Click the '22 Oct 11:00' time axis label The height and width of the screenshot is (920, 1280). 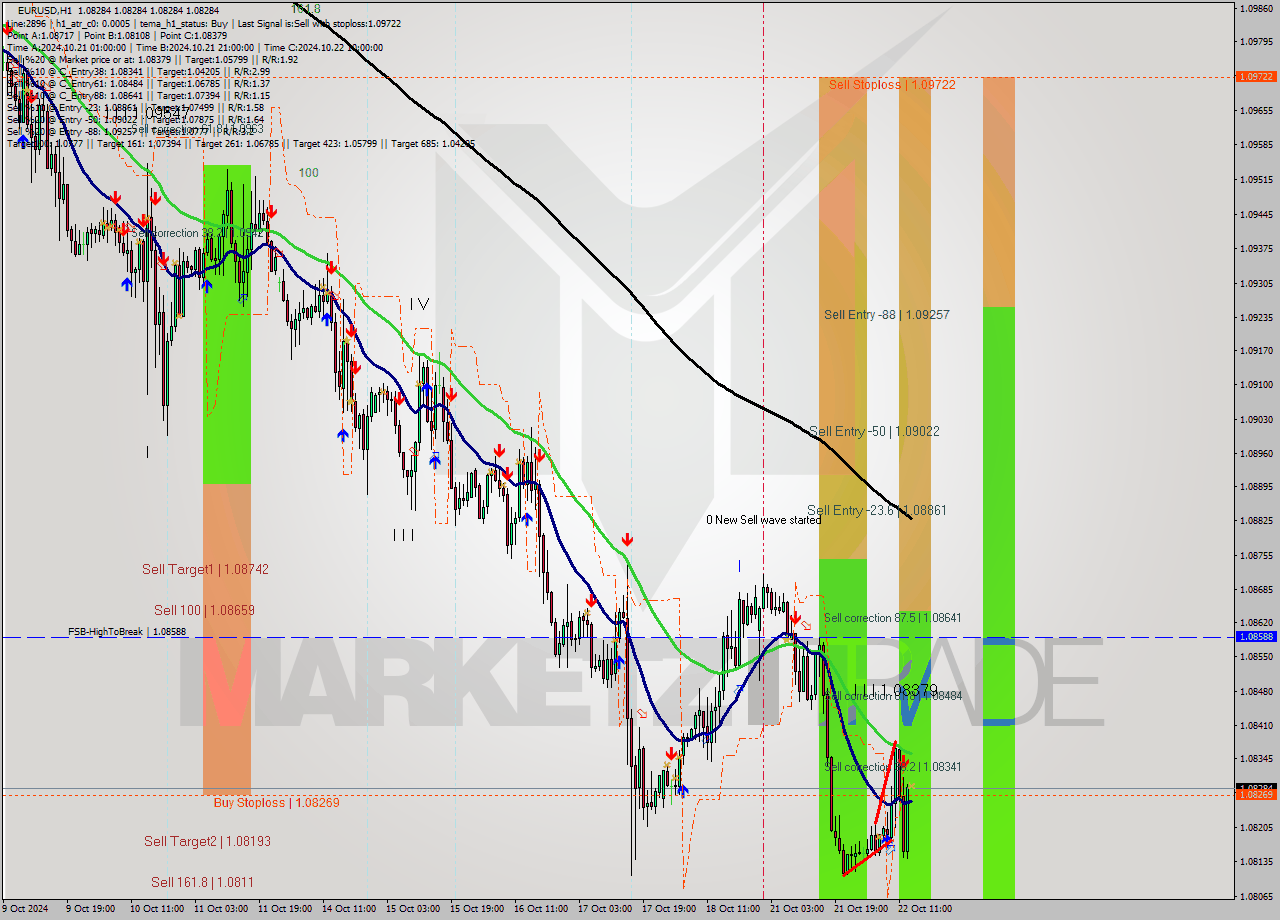tap(924, 909)
